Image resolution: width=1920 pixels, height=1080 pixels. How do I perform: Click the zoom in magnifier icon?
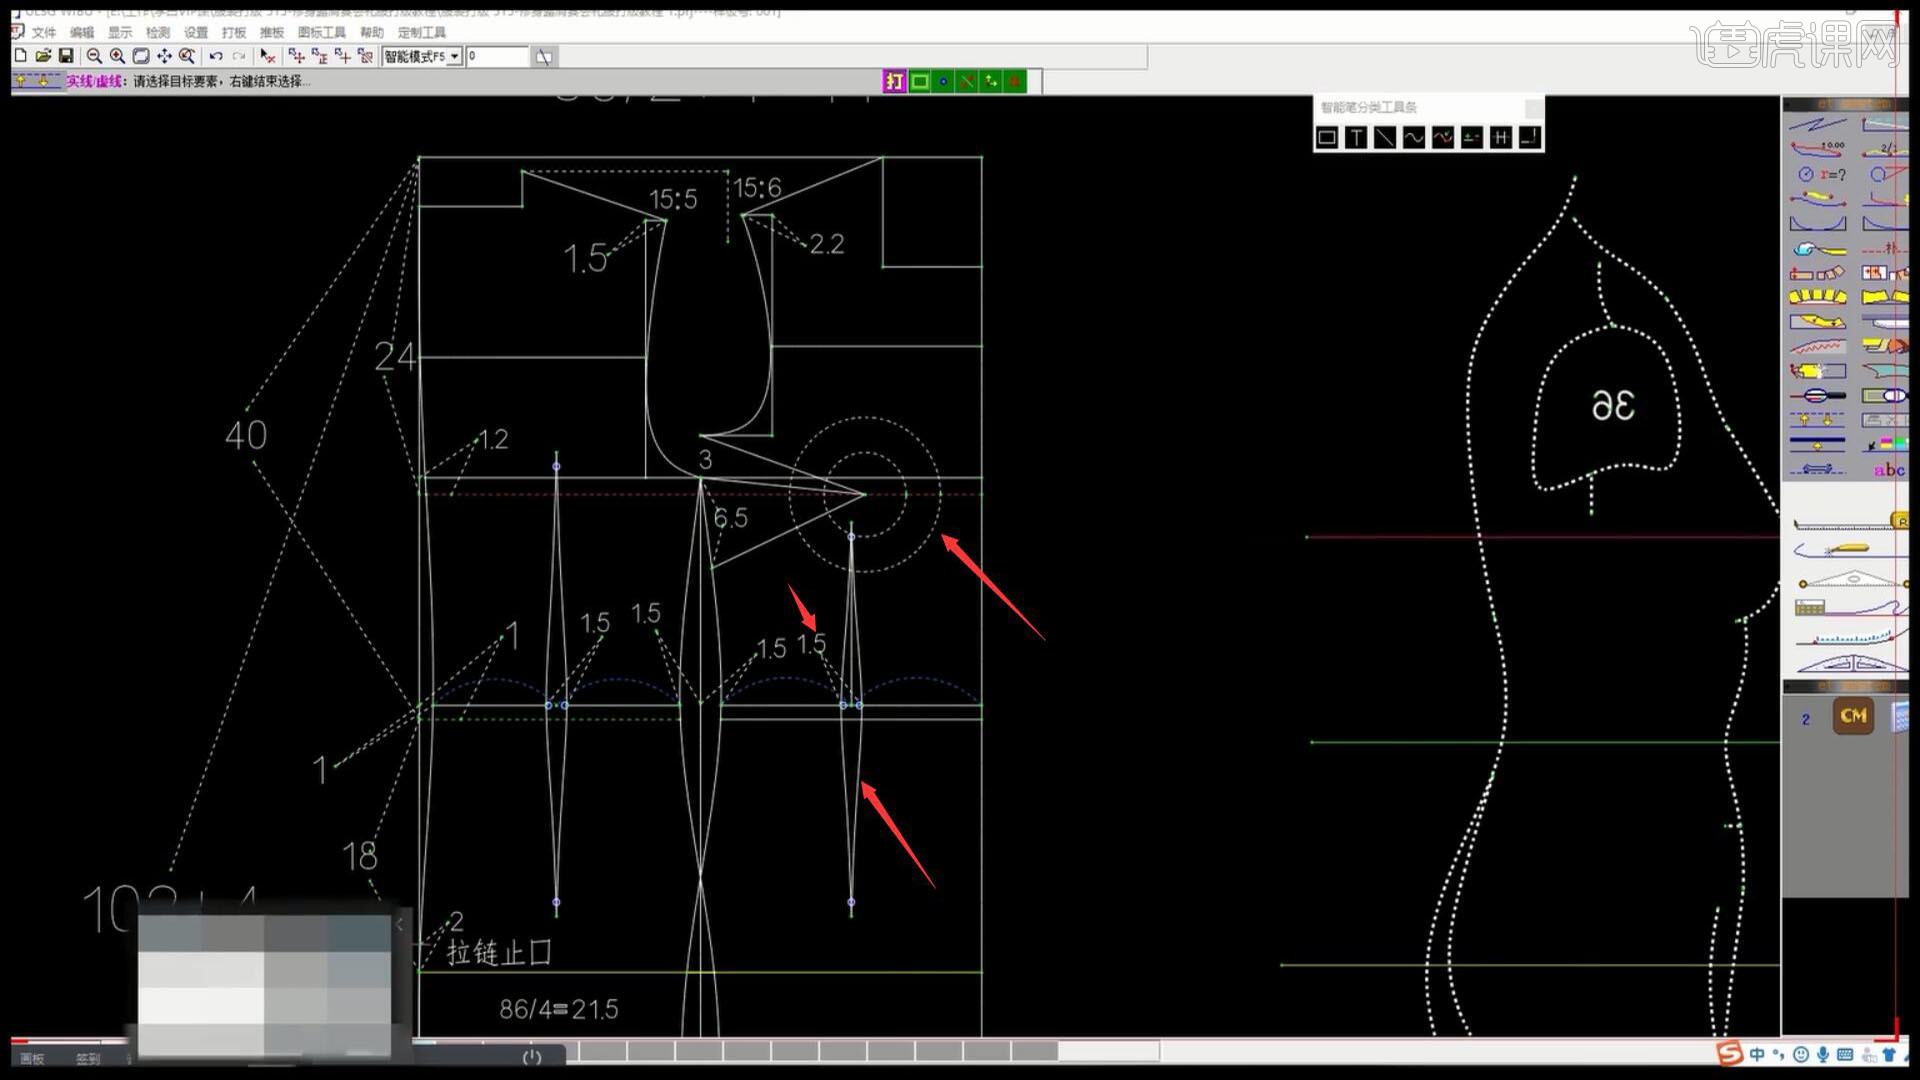pos(117,56)
